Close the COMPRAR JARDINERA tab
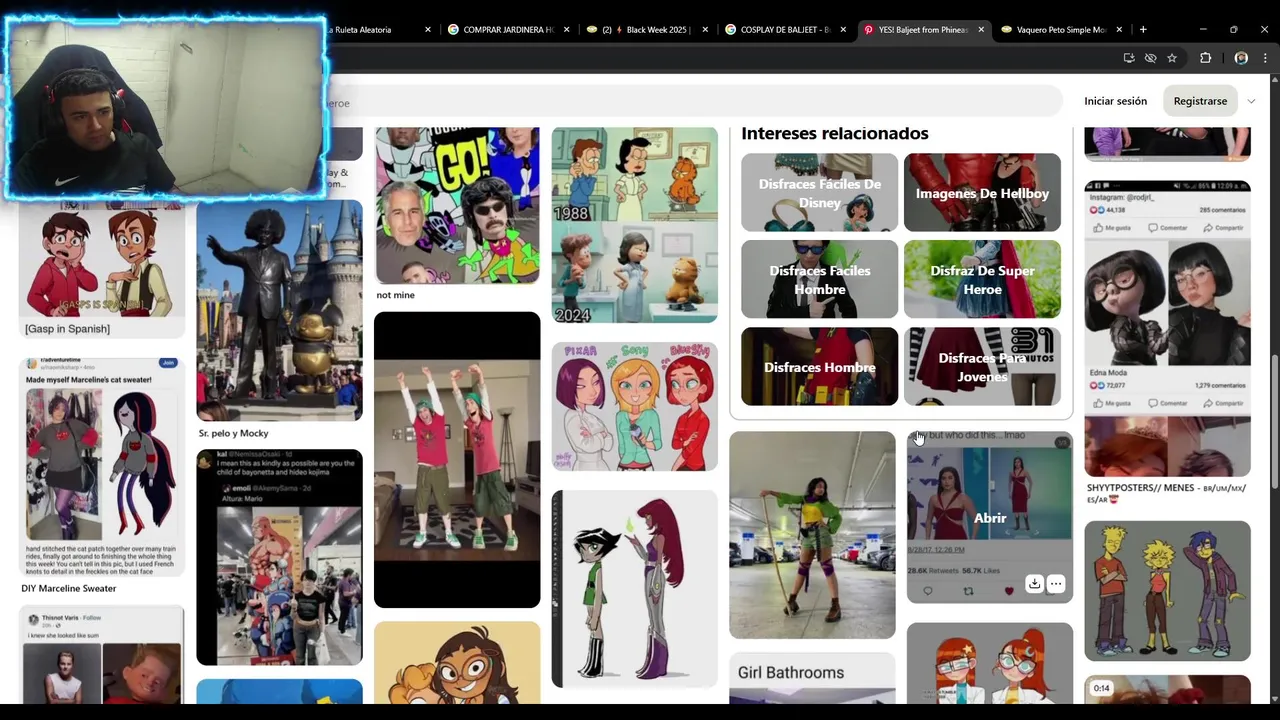The height and width of the screenshot is (720, 1280). point(567,30)
